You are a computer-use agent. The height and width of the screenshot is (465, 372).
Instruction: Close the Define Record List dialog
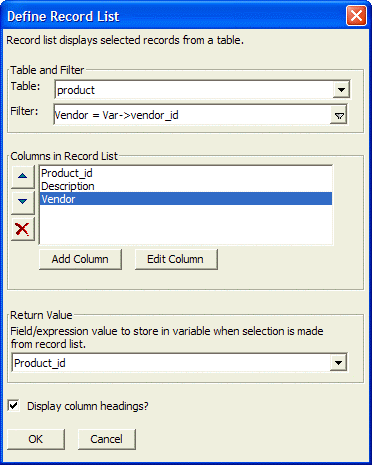356,16
